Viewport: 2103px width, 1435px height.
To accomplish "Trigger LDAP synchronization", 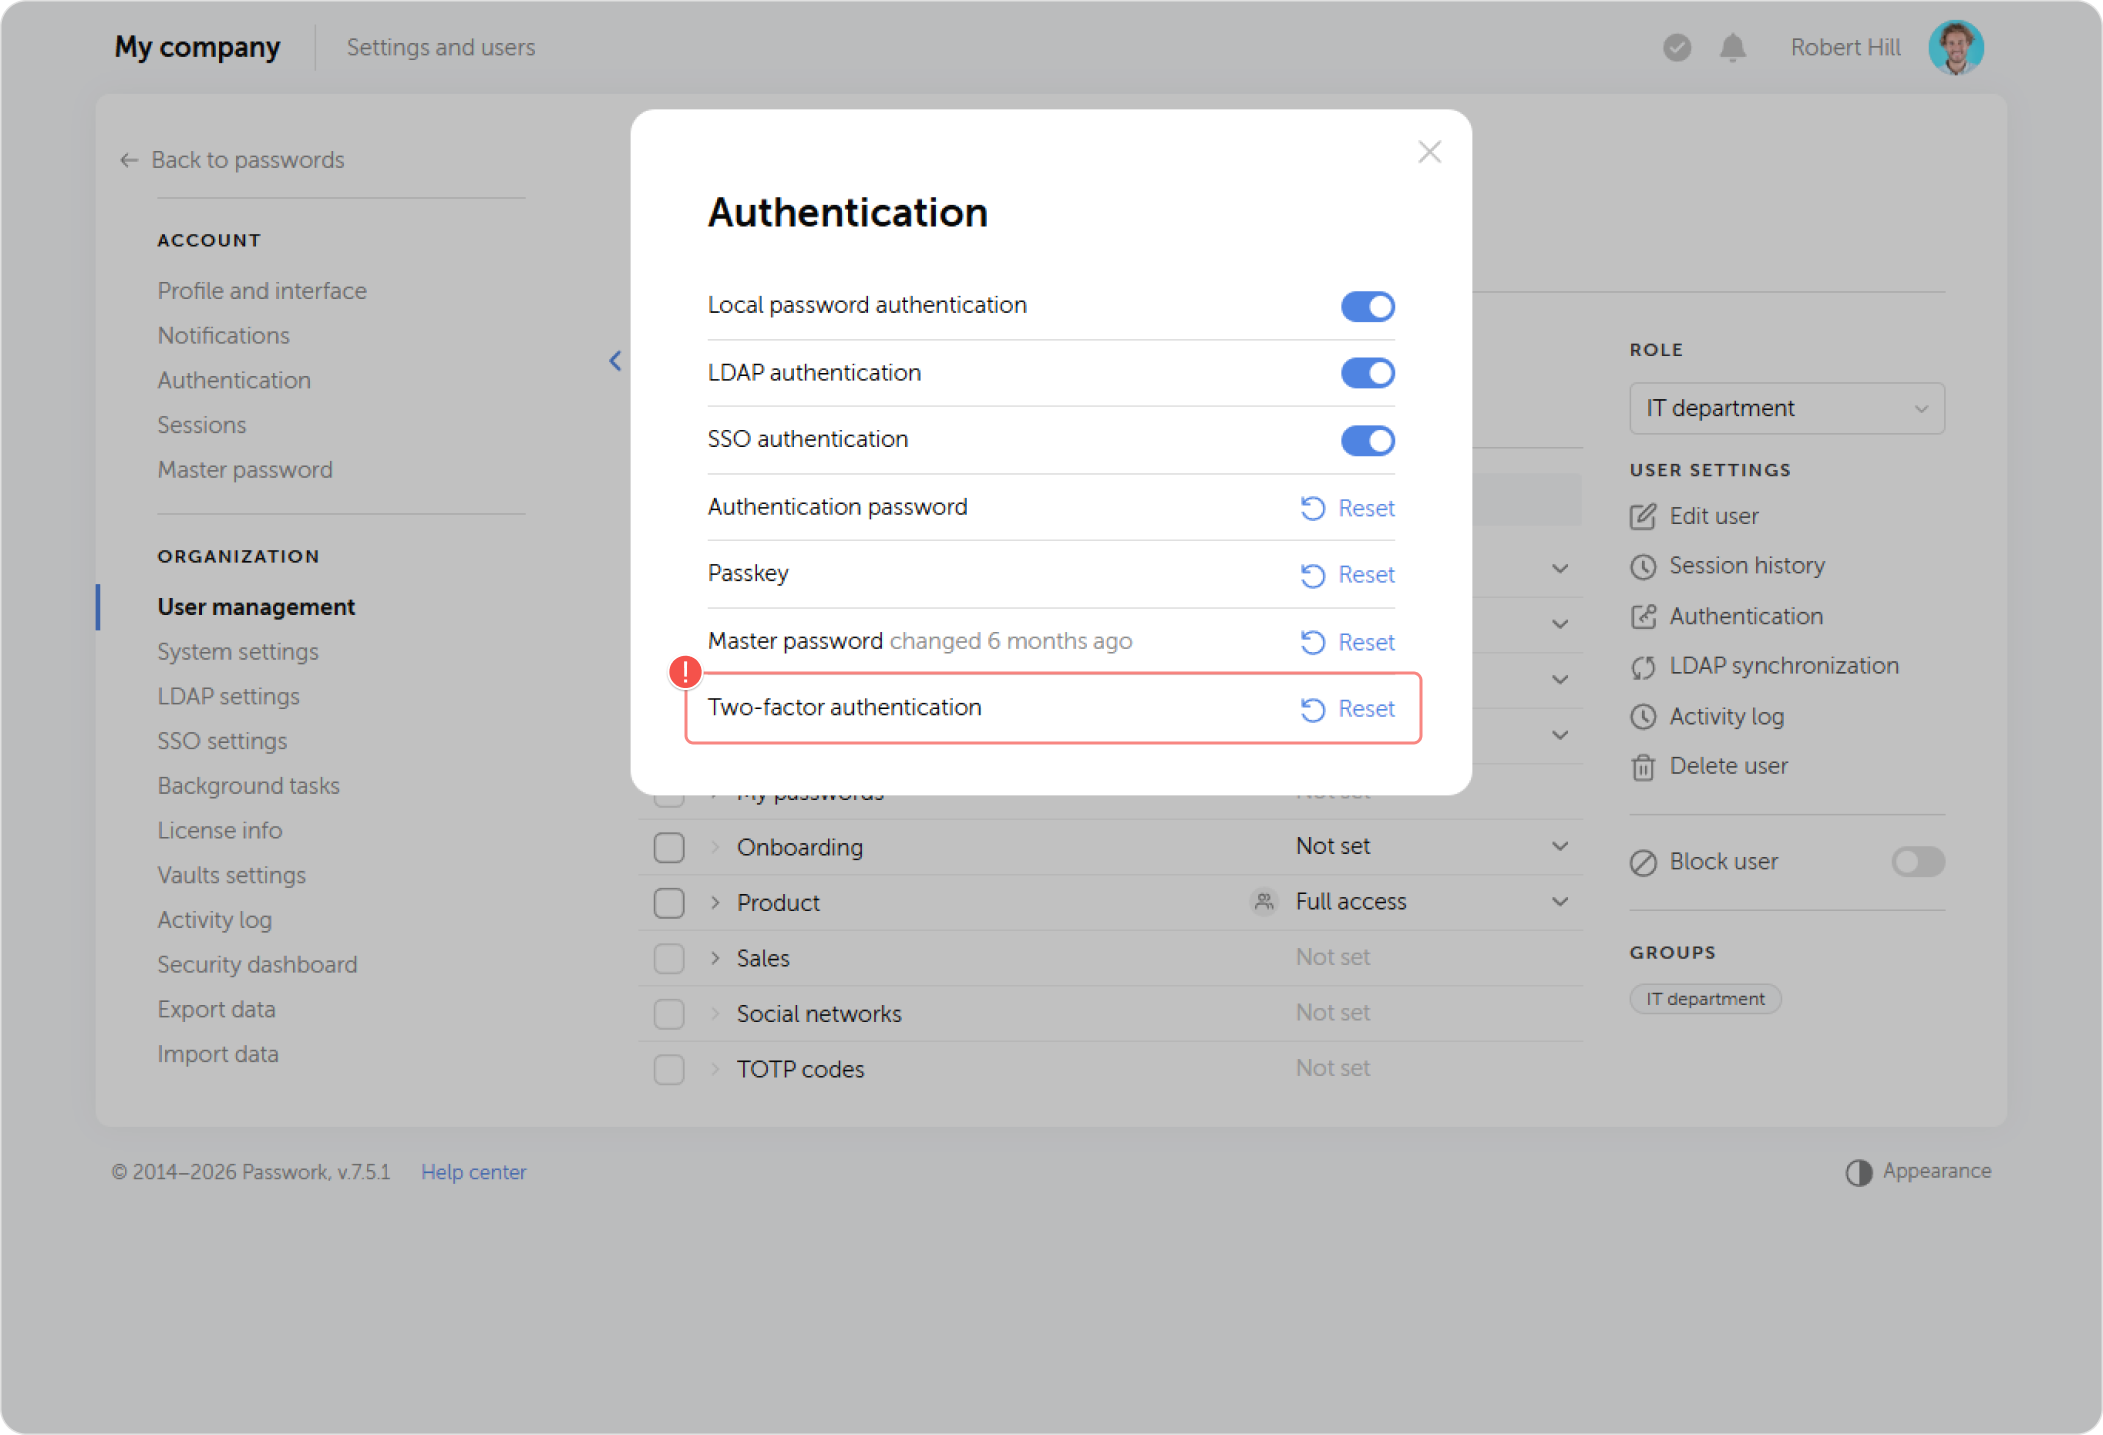I will 1642,666.
